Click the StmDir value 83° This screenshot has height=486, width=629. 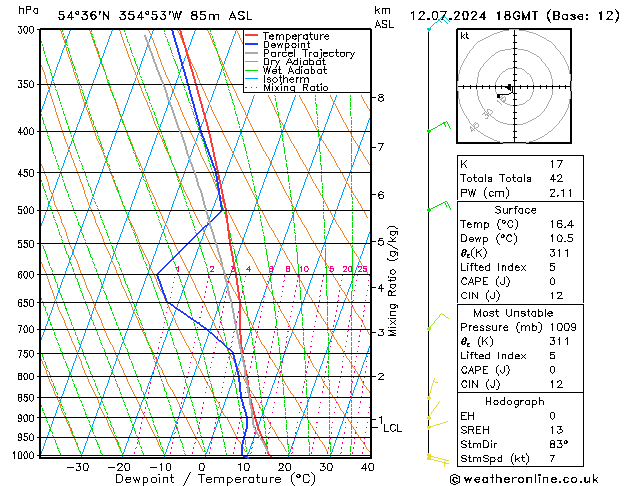(x=558, y=444)
